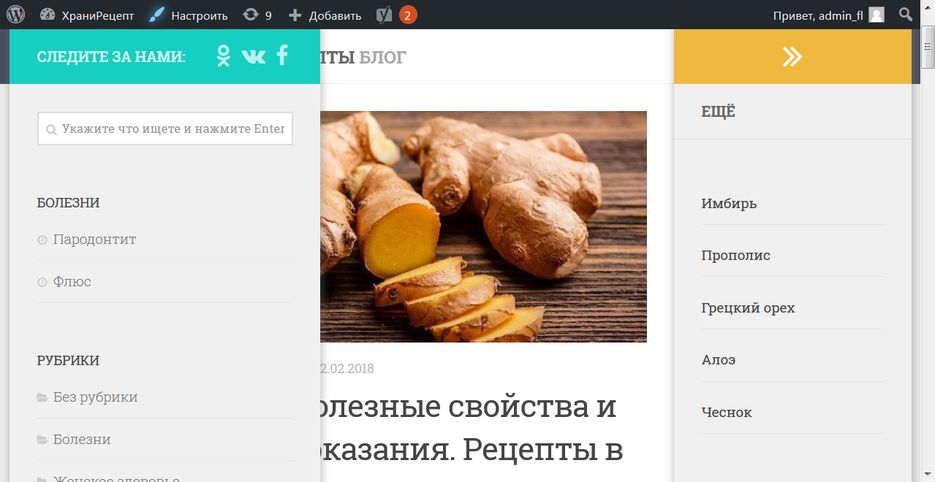
Task: Open the Без рубрики category
Action: (x=95, y=397)
